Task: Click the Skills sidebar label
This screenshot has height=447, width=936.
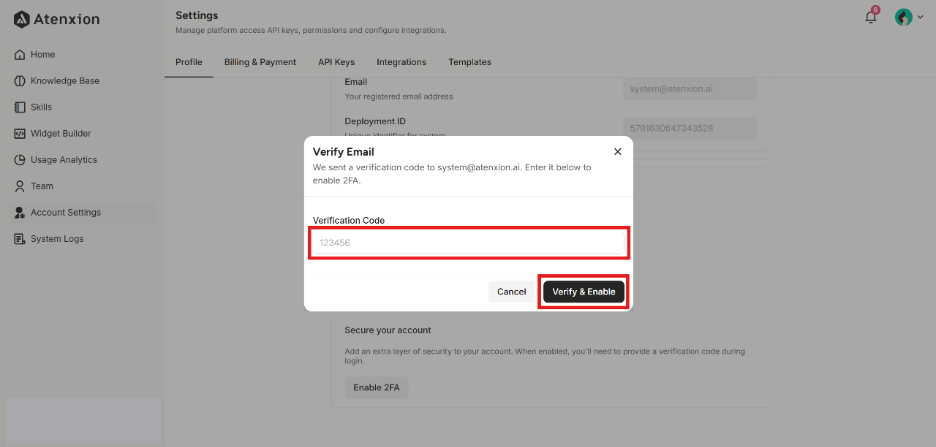Action: coord(41,107)
